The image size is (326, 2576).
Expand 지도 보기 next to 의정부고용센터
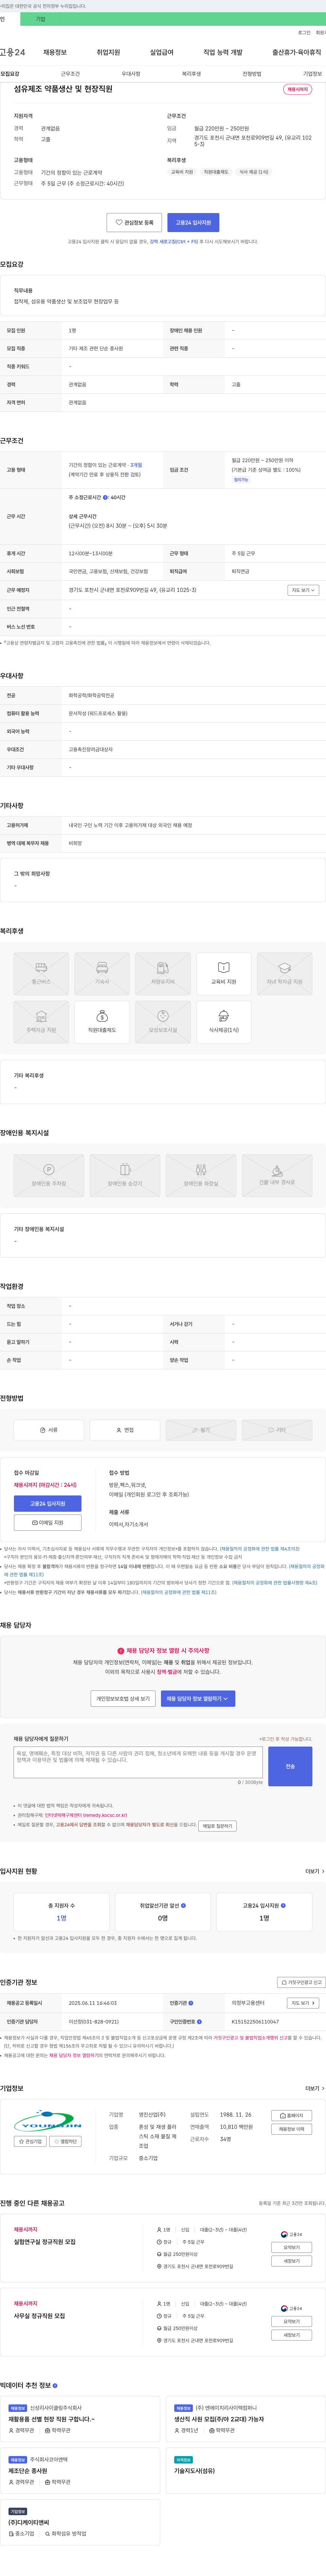point(303,2003)
